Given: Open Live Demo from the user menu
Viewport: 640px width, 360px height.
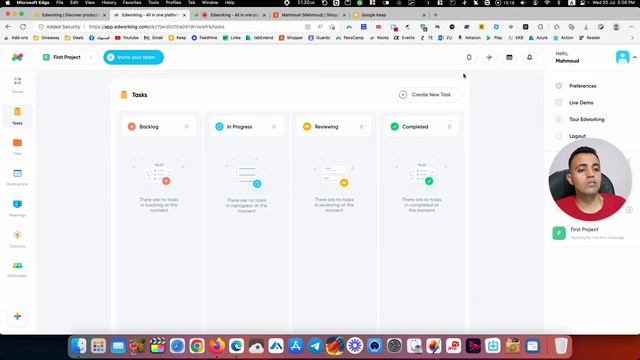Looking at the screenshot, I should point(581,103).
